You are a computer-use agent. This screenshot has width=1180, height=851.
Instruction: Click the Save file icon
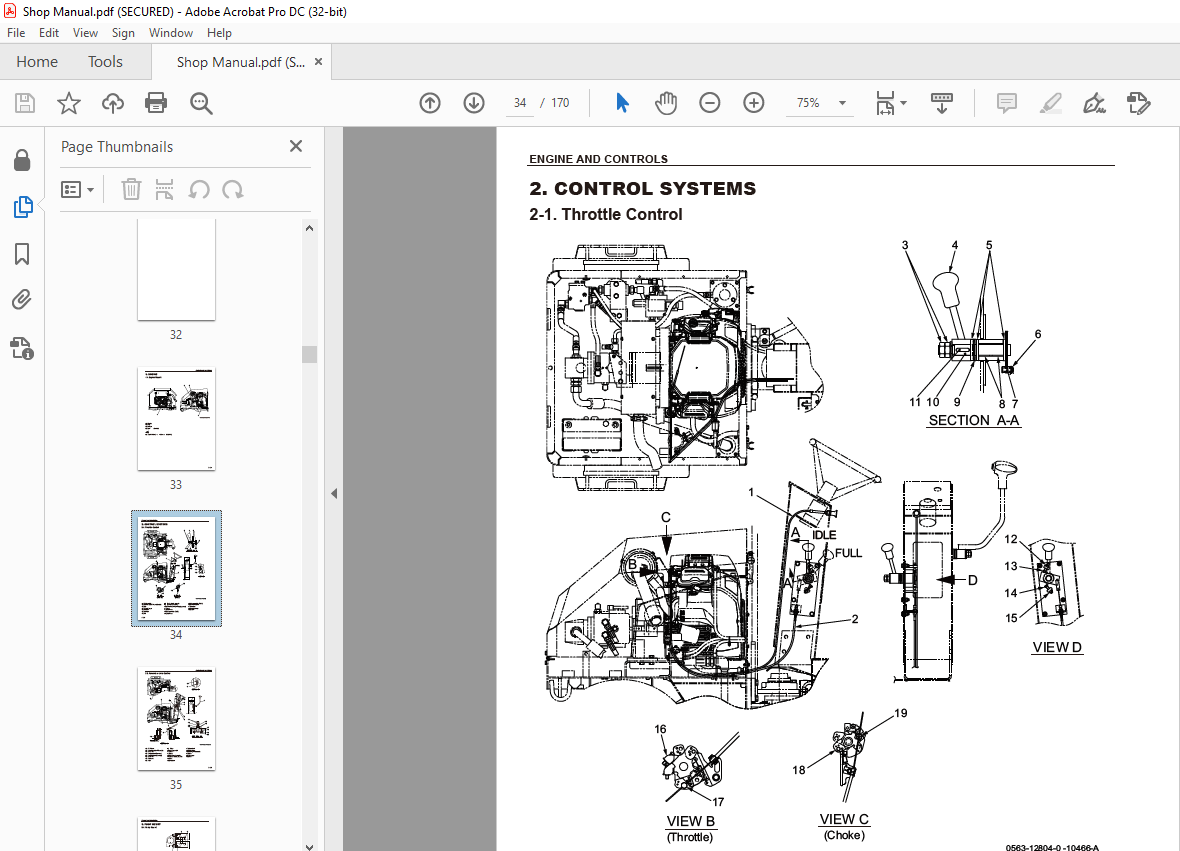coord(25,103)
